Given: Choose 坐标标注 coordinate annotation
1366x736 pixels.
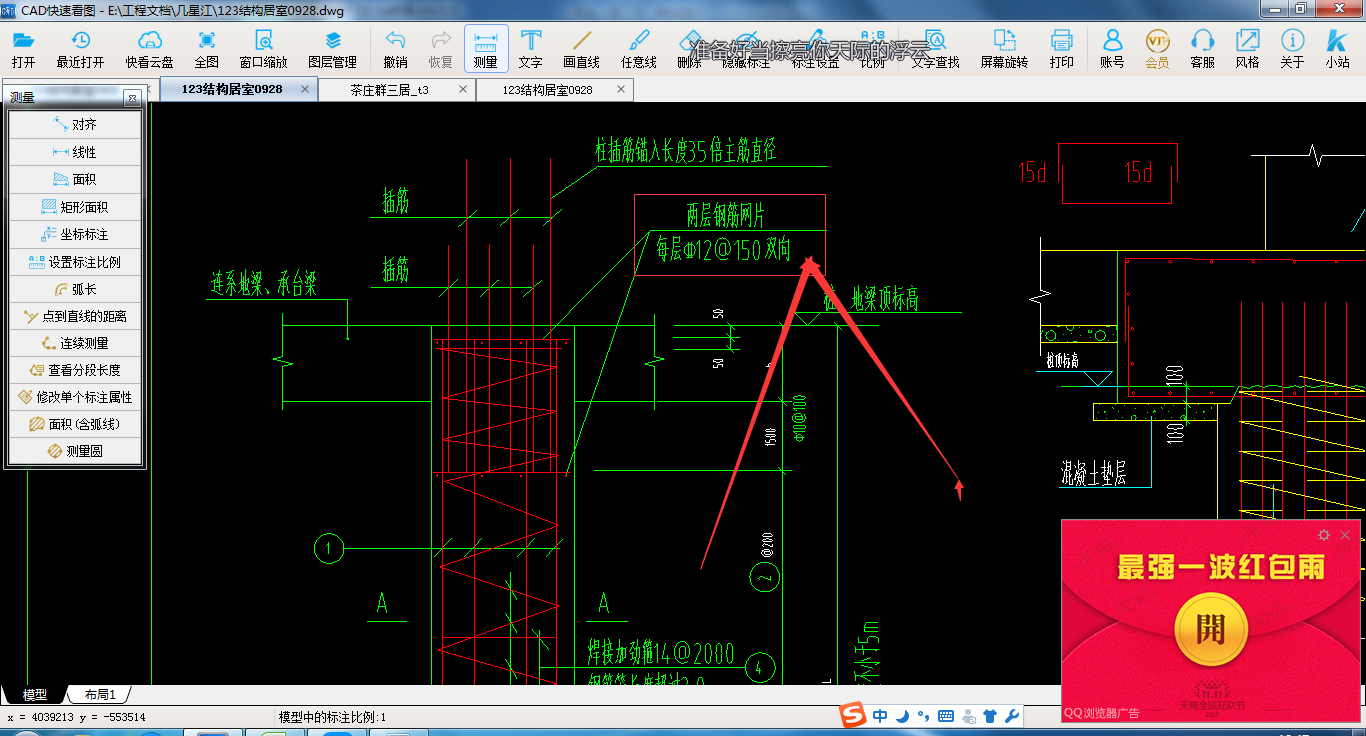Looking at the screenshot, I should tap(75, 234).
